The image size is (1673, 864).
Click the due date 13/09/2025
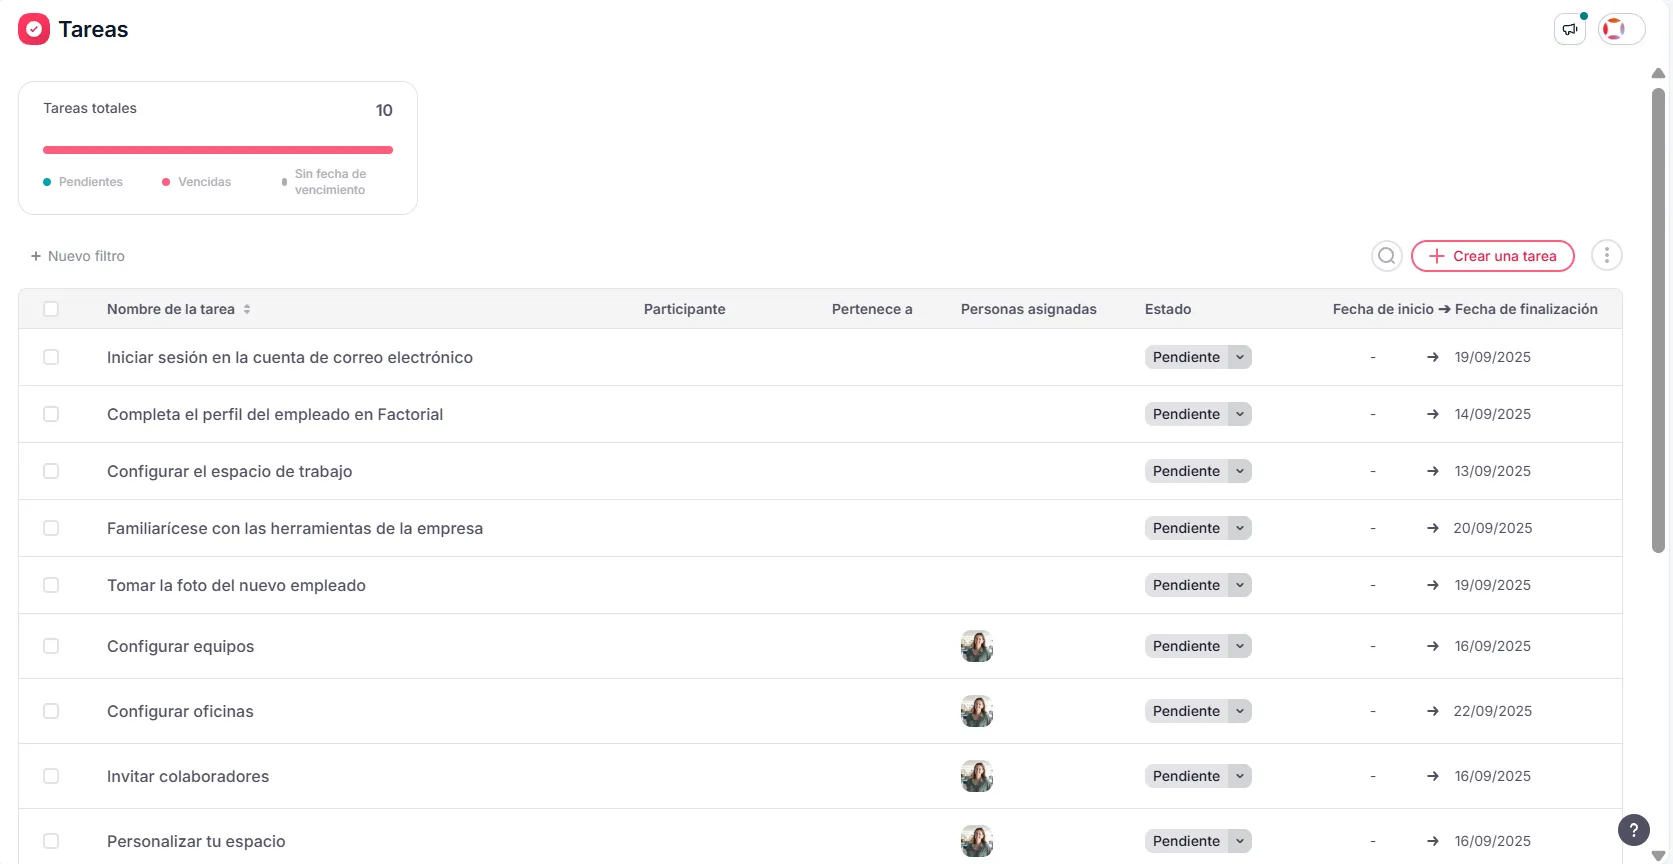pos(1492,471)
